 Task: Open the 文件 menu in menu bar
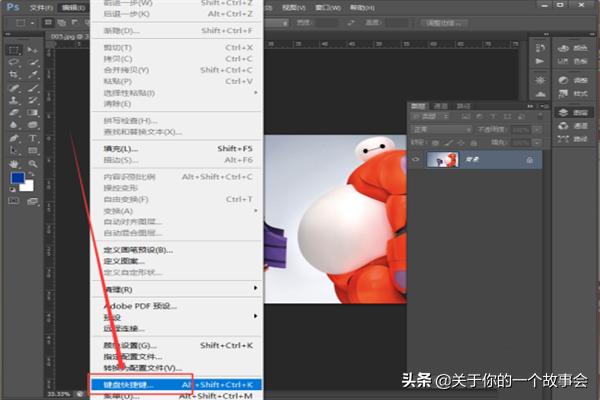(41, 7)
